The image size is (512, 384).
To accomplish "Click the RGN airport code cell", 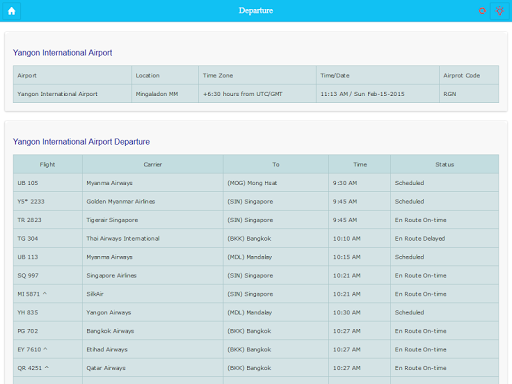I will click(x=469, y=94).
